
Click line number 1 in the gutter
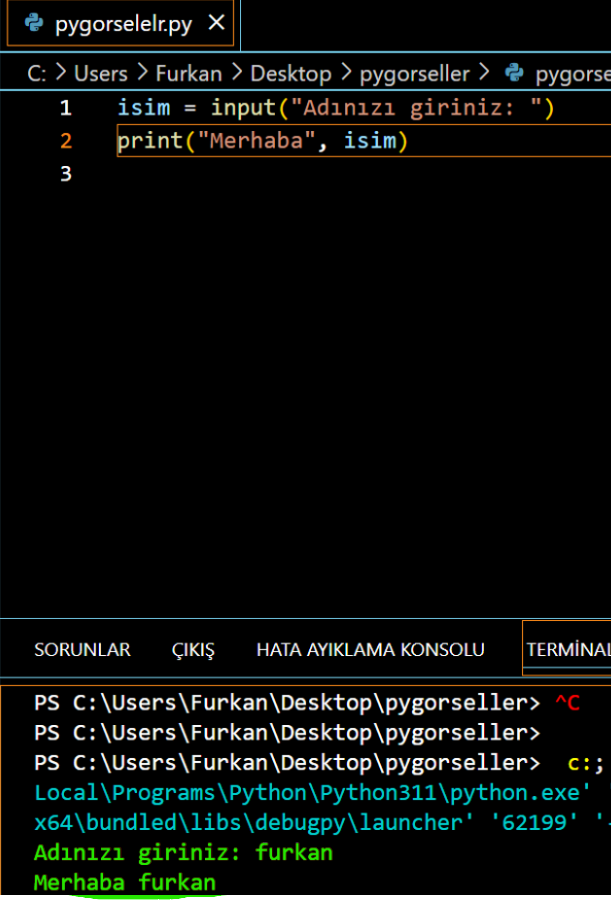[x=66, y=108]
